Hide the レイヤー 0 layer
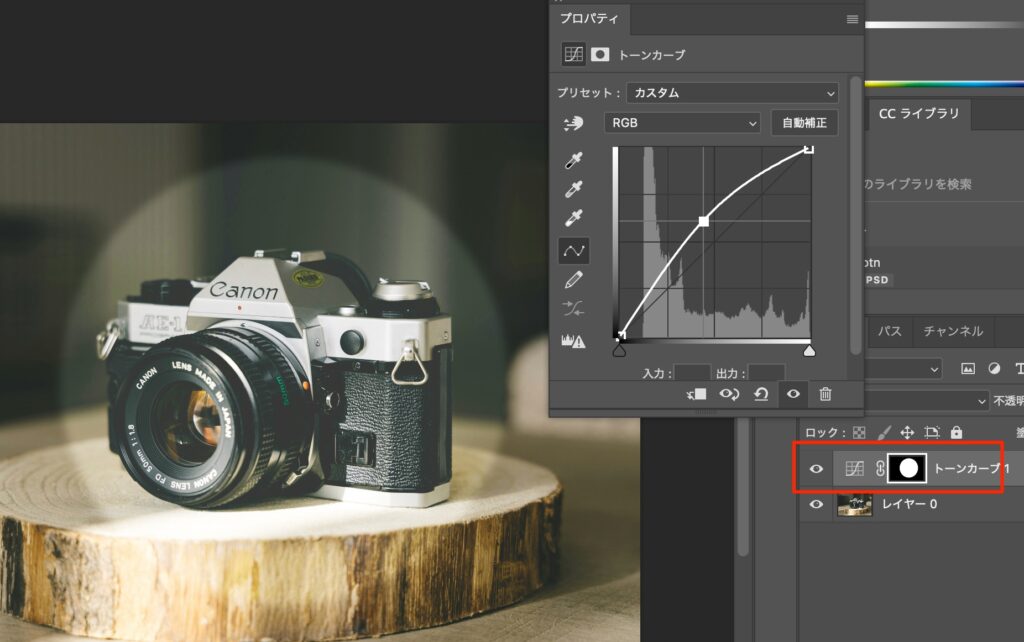 (816, 505)
